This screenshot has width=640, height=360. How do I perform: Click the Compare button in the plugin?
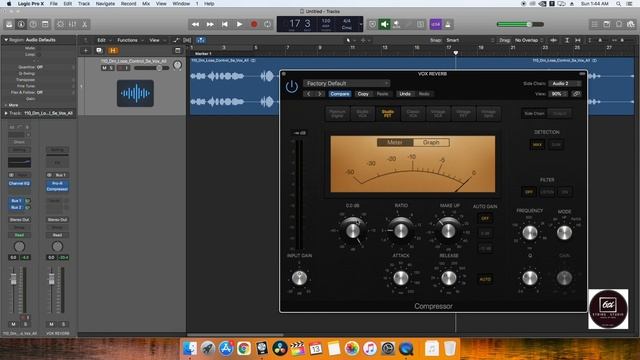click(340, 94)
